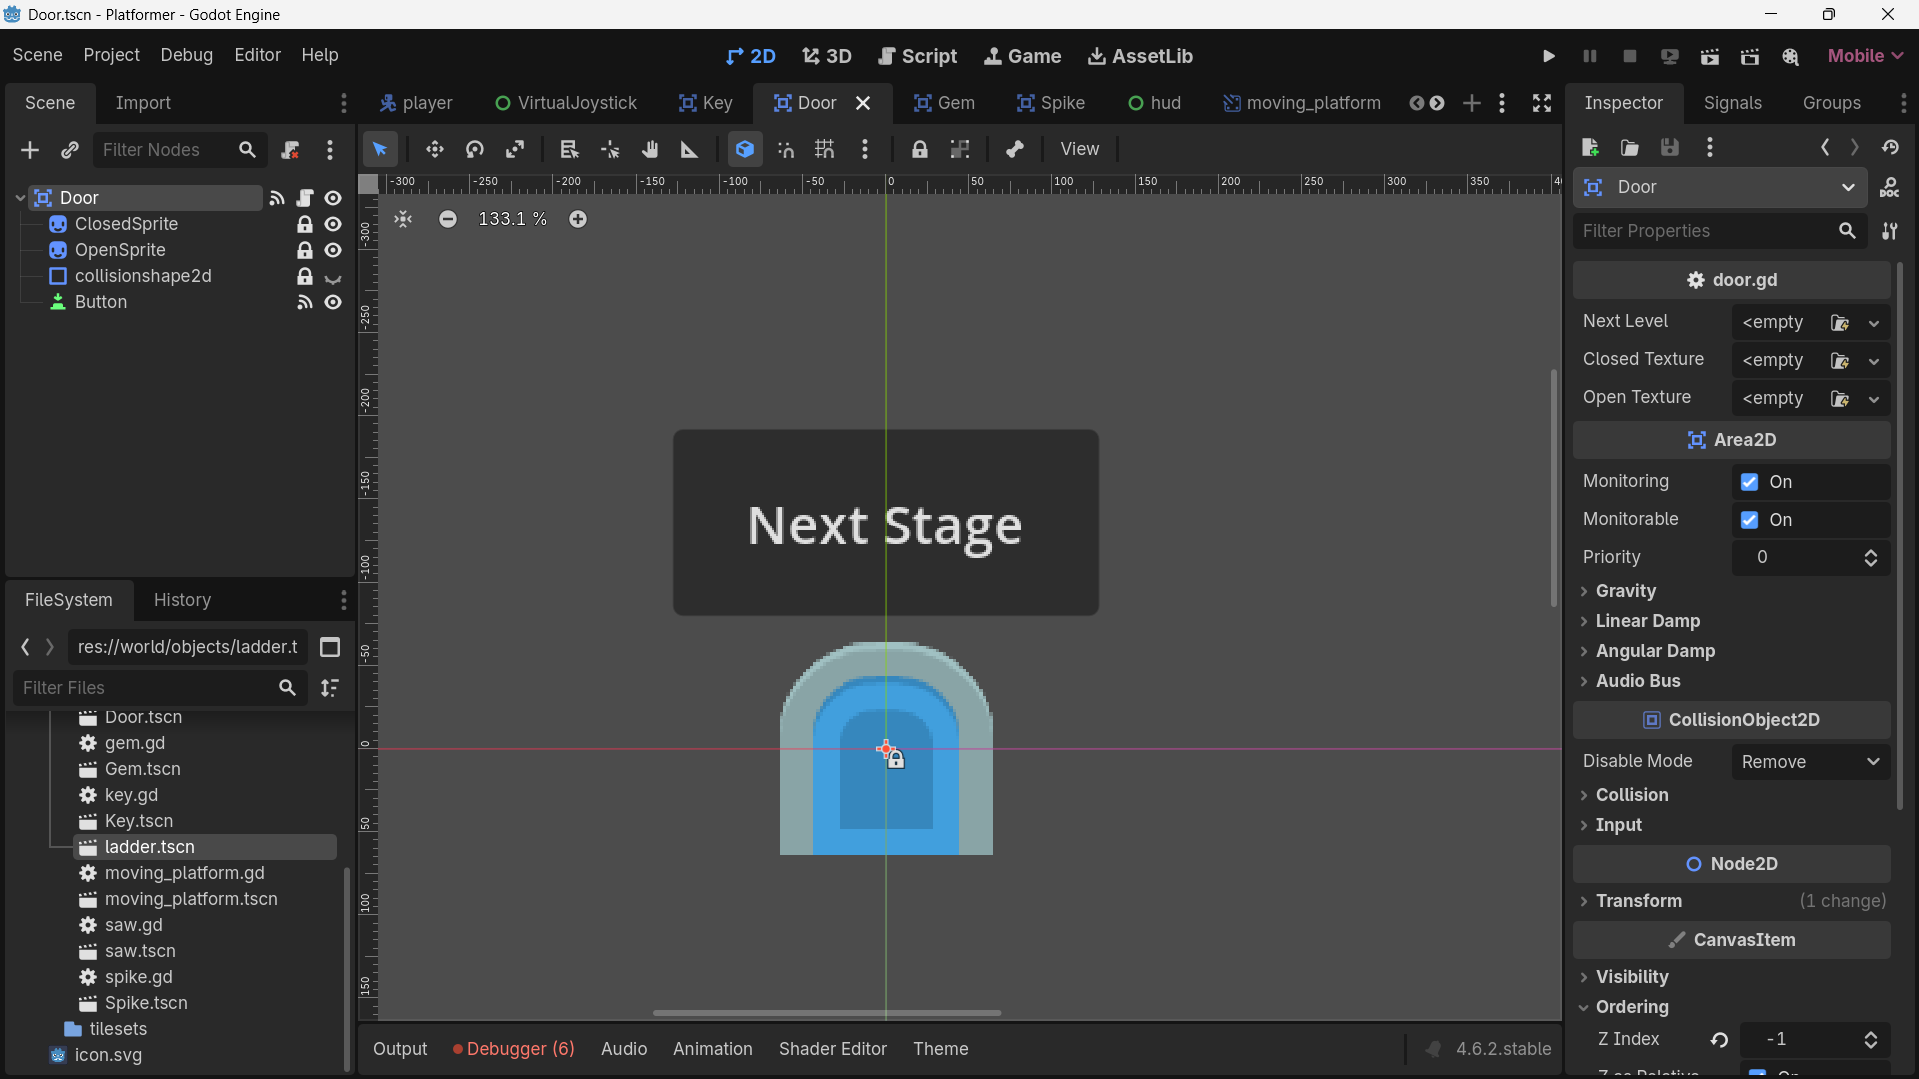1919x1079 pixels.
Task: Add a new scene tab
Action: click(1471, 103)
